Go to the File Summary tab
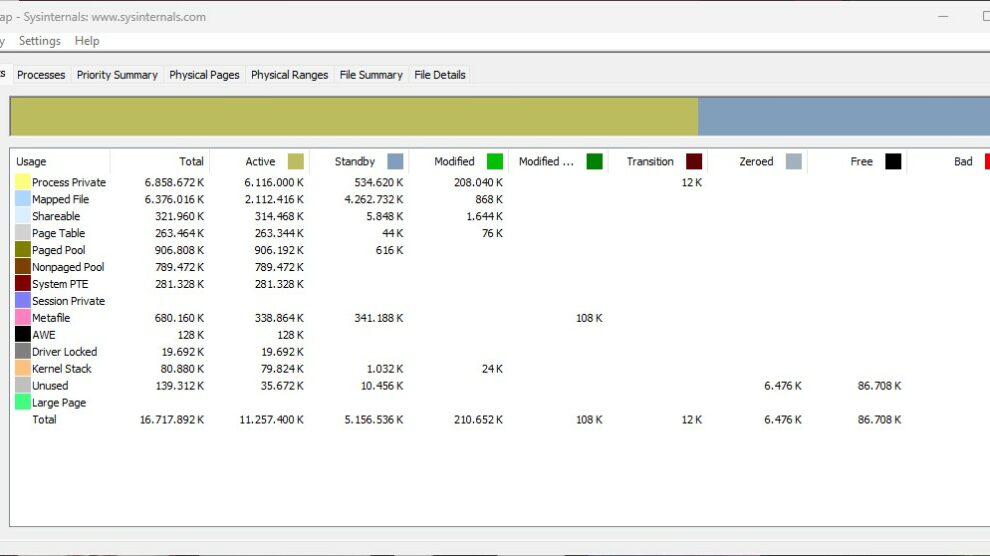Image resolution: width=990 pixels, height=556 pixels. [x=371, y=75]
